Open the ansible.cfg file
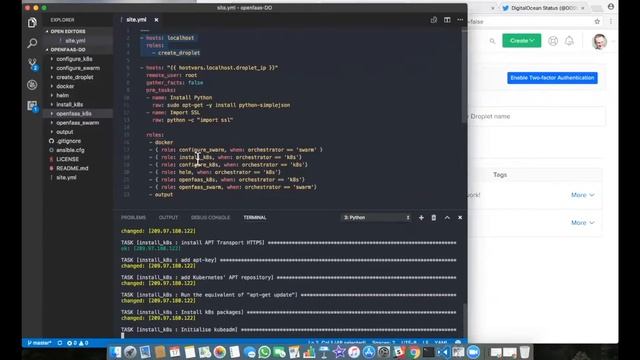The image size is (640, 360). tap(70, 150)
